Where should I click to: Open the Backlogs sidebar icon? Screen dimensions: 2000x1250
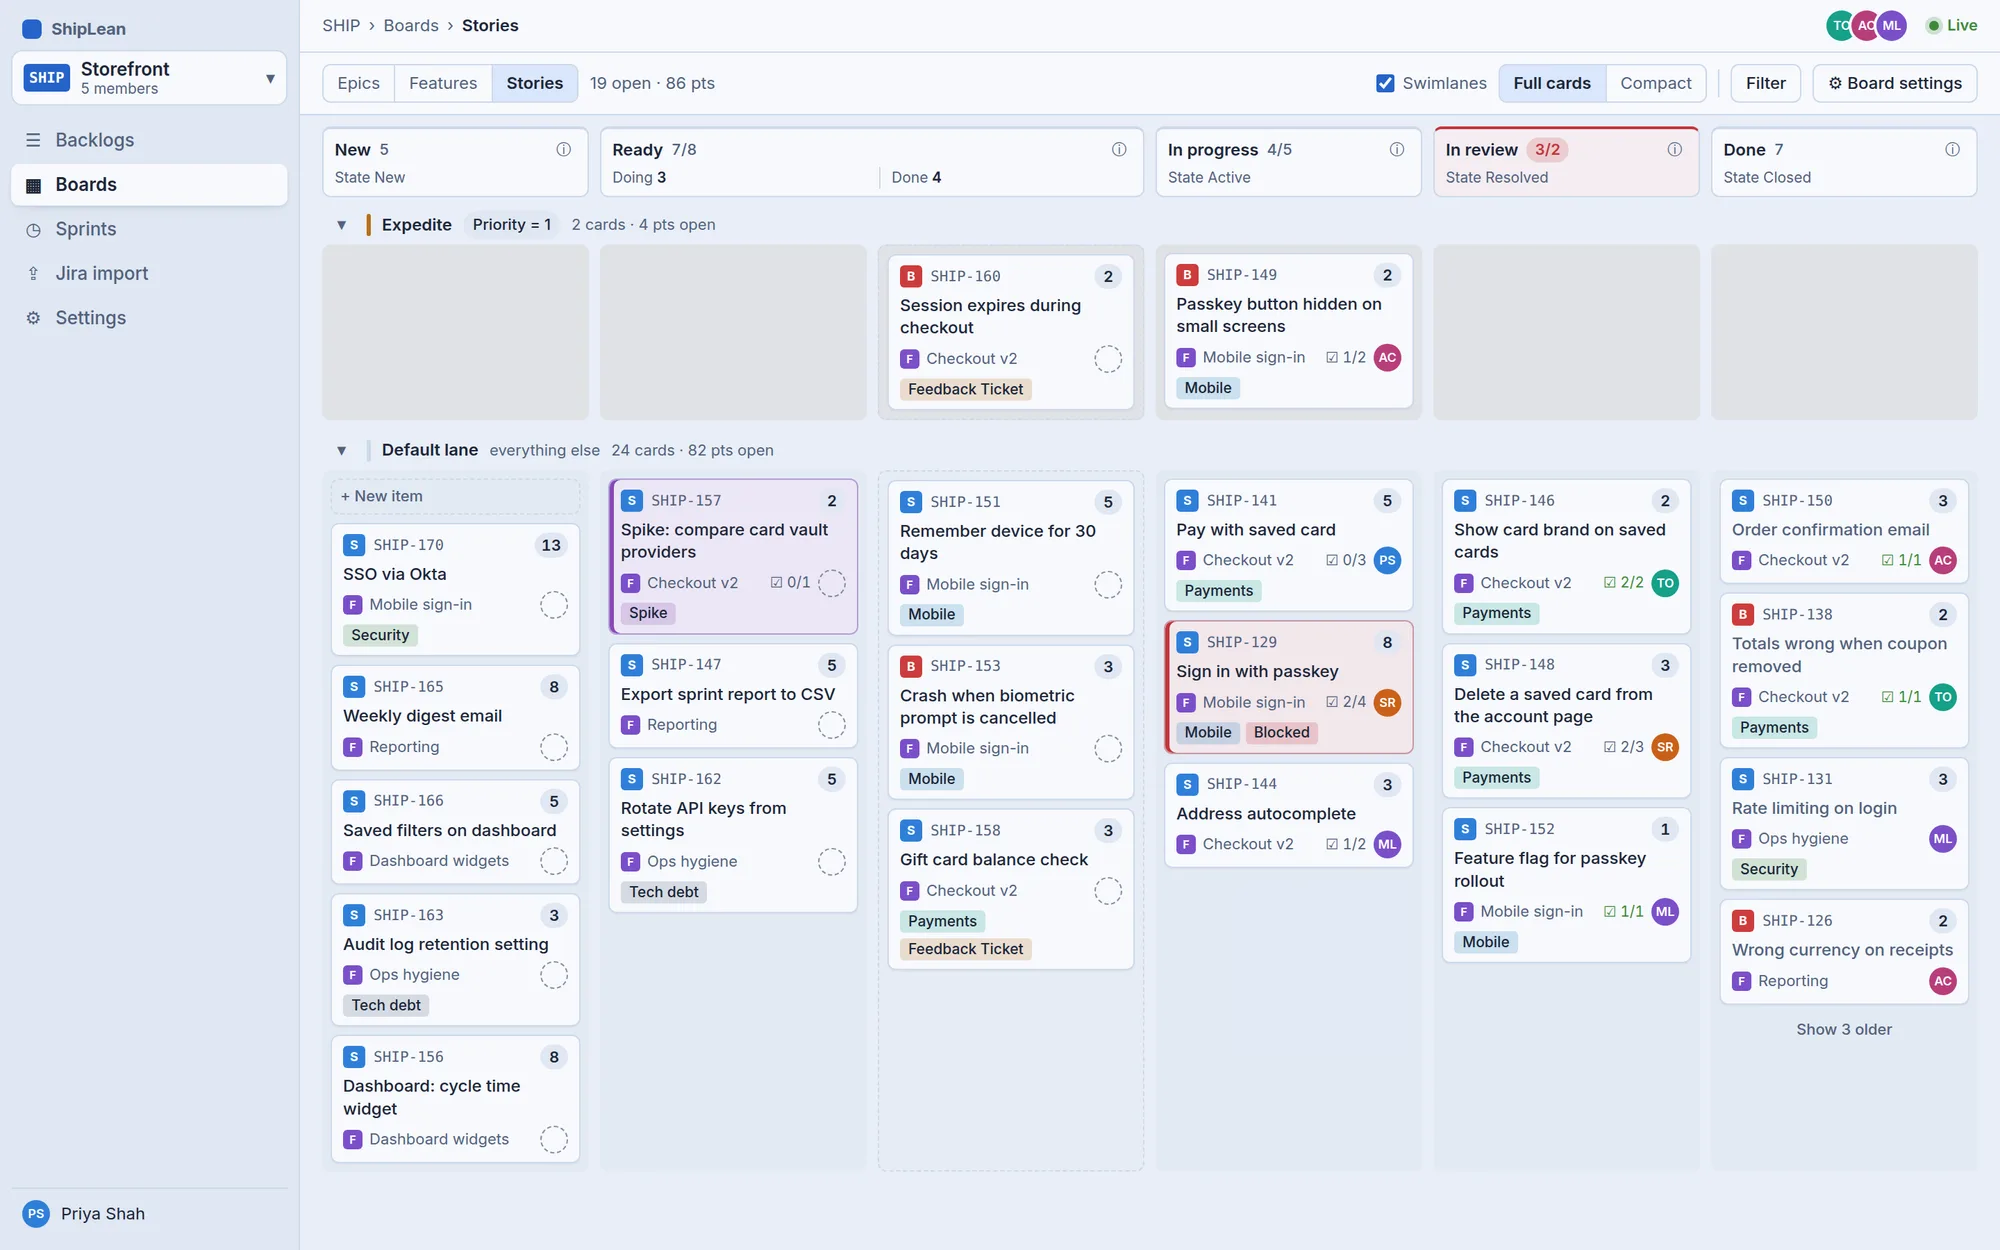point(33,140)
